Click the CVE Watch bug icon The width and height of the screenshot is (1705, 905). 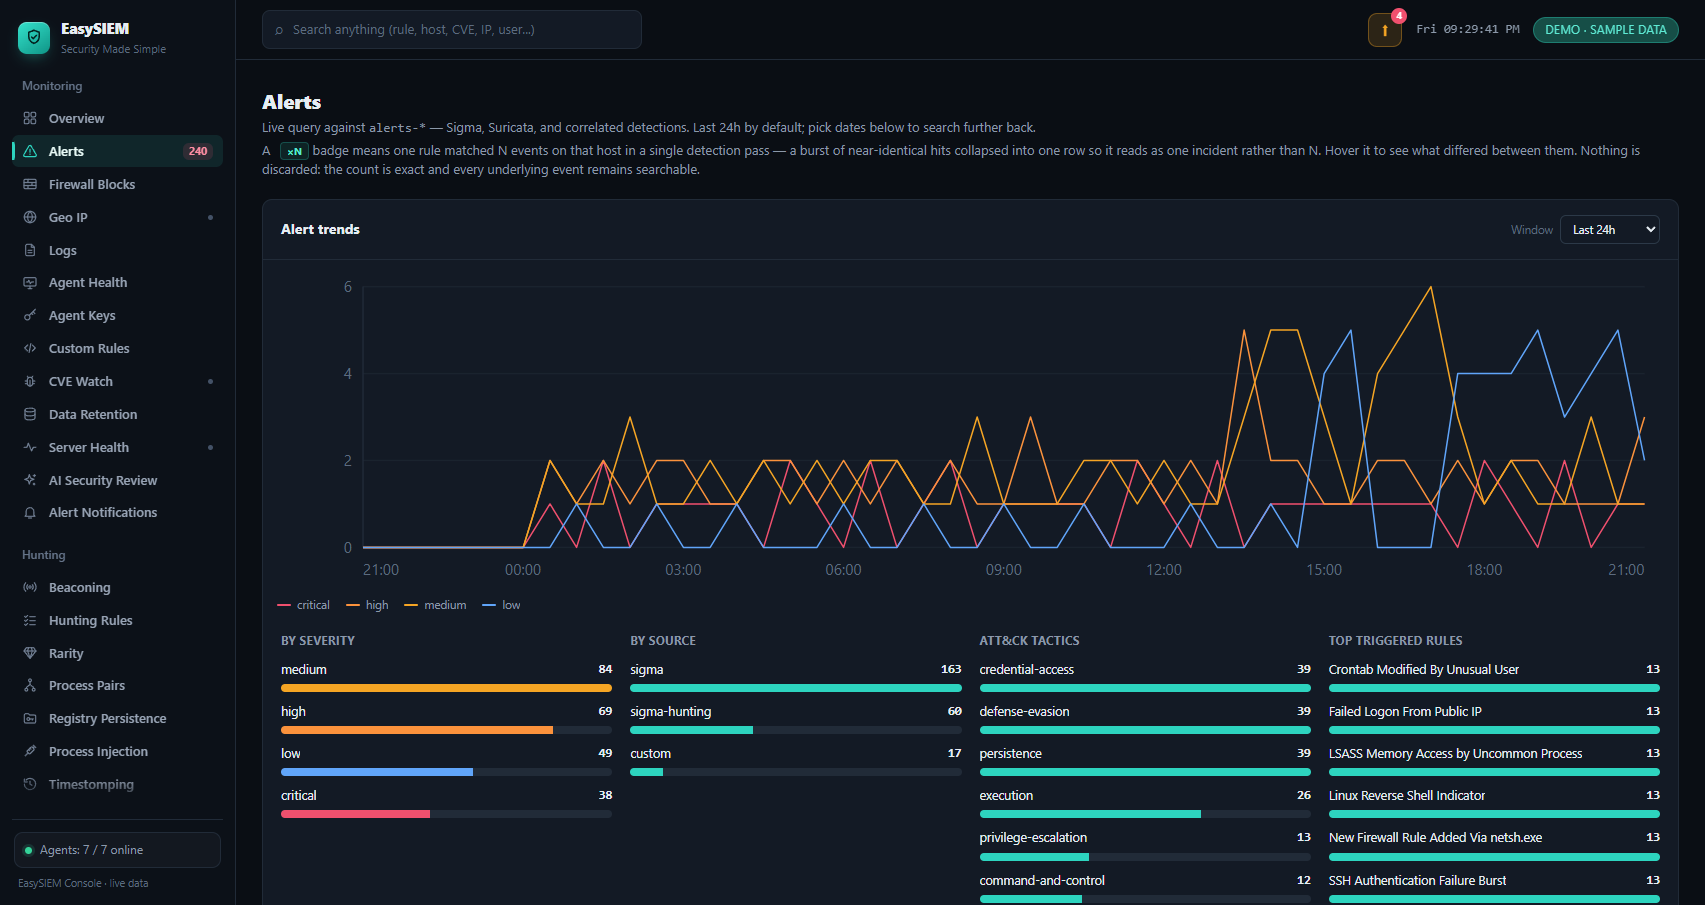[30, 382]
